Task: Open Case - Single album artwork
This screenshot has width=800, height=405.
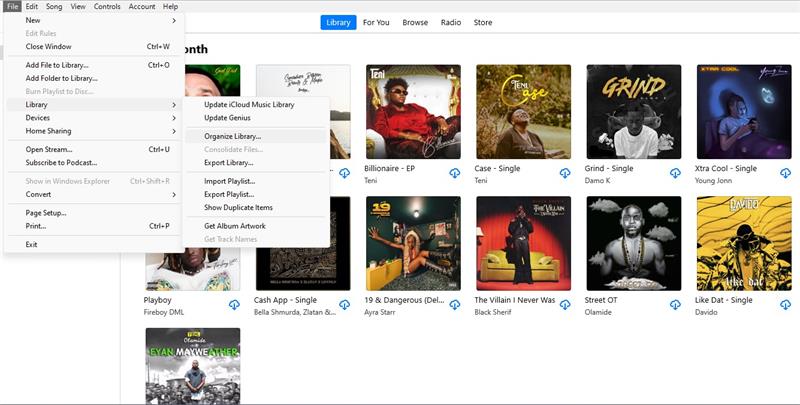Action: 523,112
